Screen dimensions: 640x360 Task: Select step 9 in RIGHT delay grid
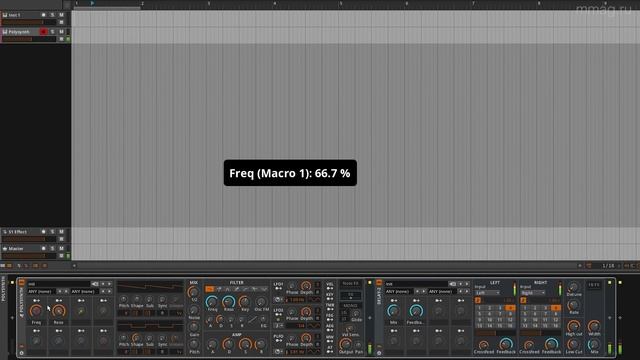point(525,320)
